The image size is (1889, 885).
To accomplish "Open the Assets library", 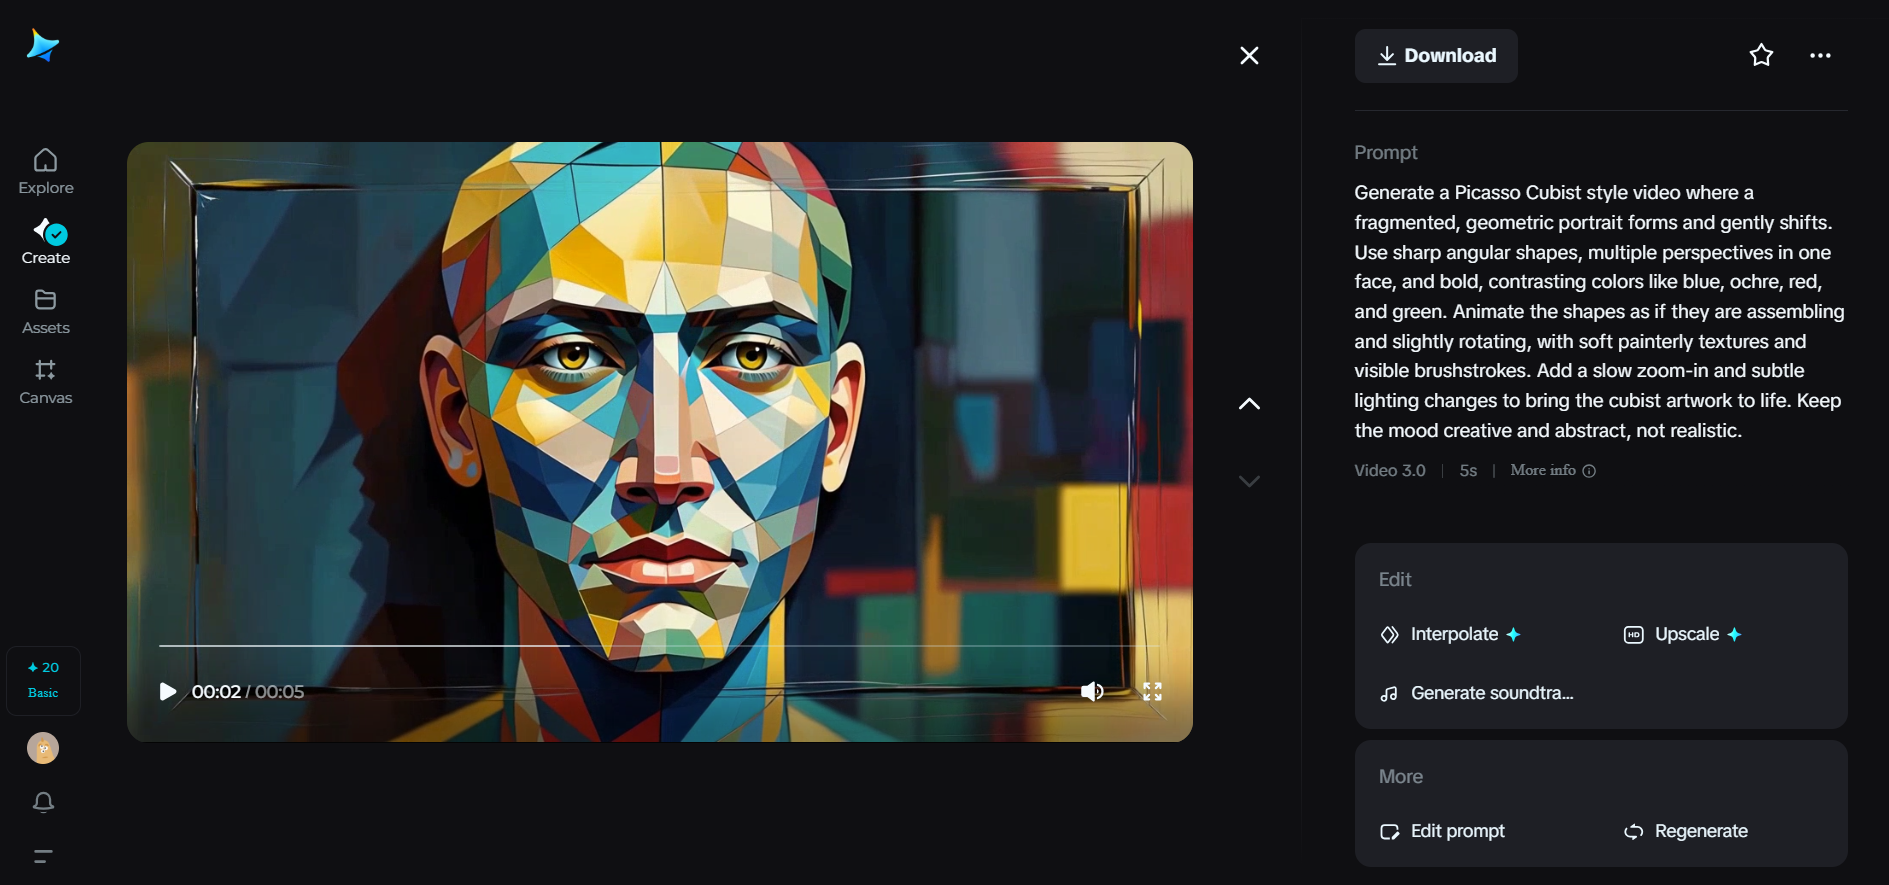I will coord(46,312).
